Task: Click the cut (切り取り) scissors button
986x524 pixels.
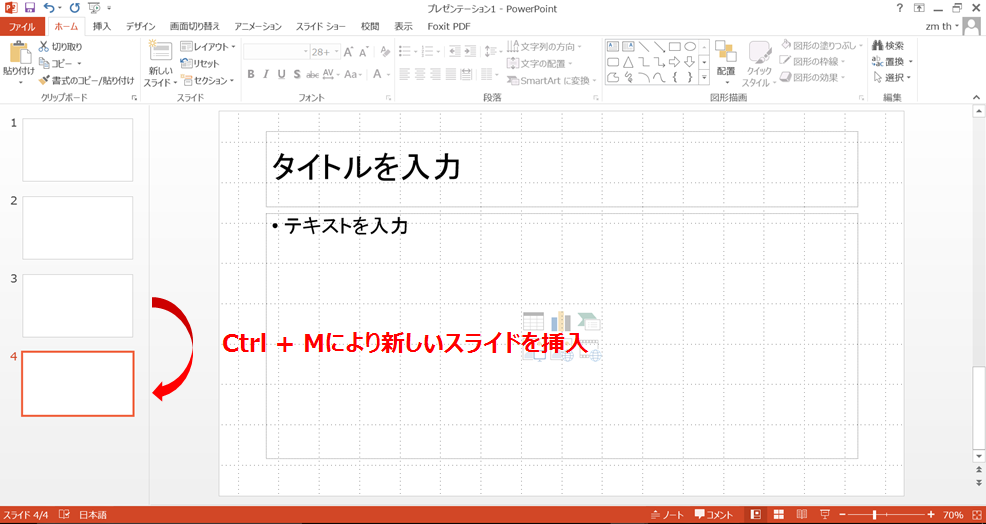Action: (x=60, y=47)
